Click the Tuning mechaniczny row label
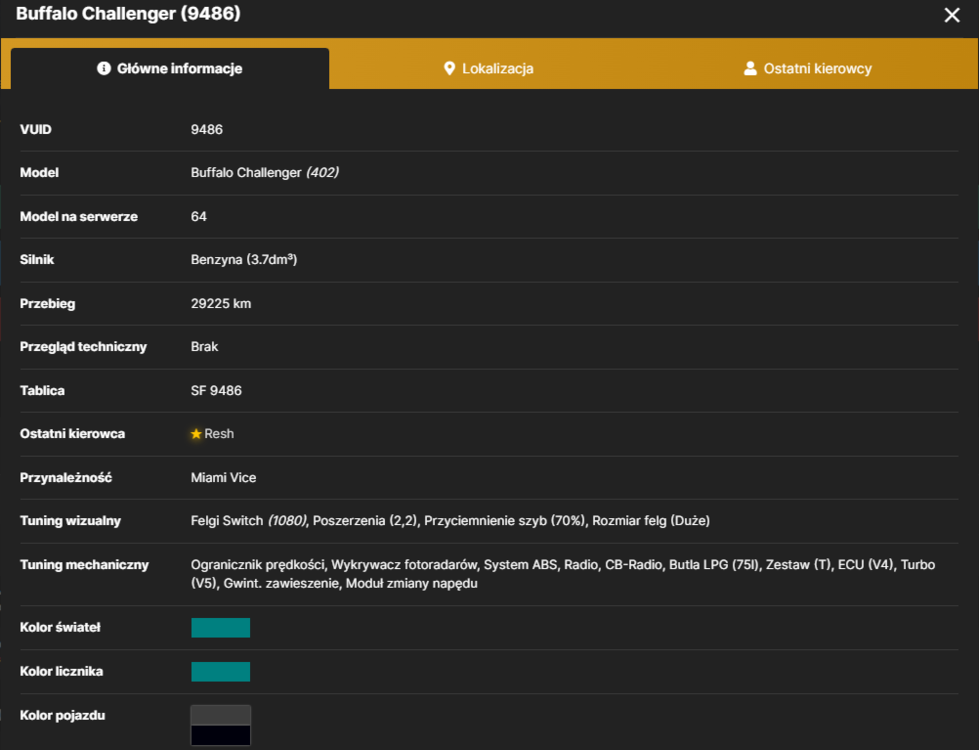This screenshot has width=979, height=750. coord(84,565)
